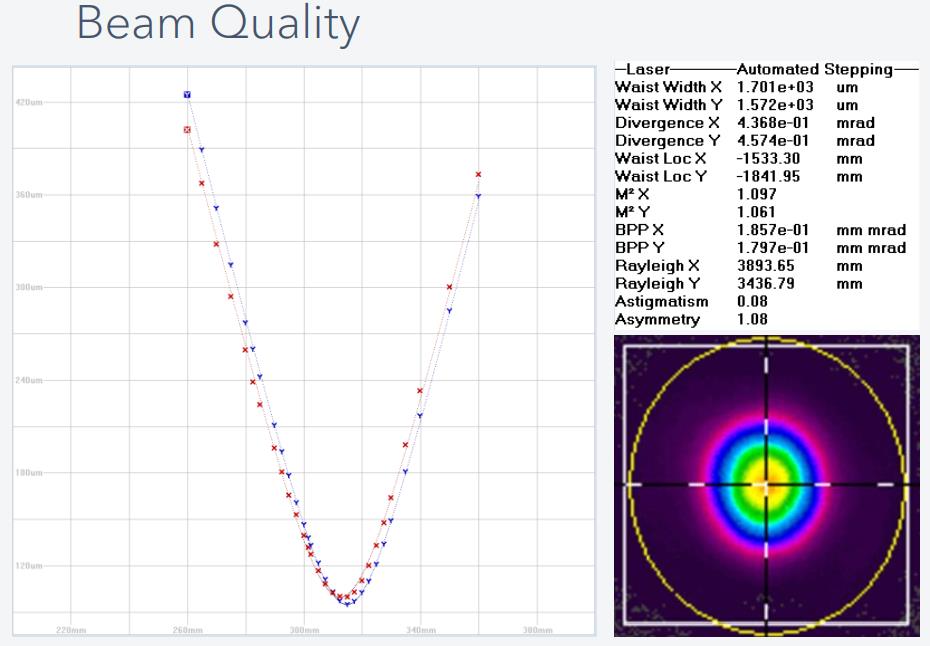Click the lowest blue marker at the curve minimum
Screen dimensions: 930x646
click(347, 604)
